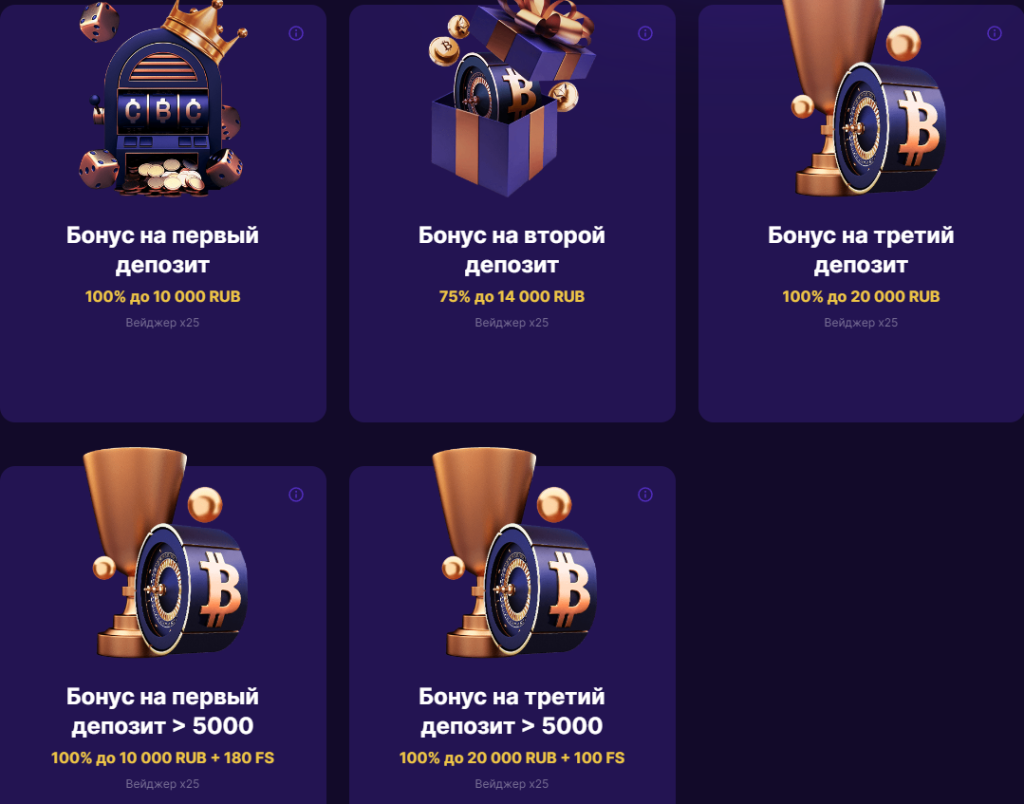1024x804 pixels.
Task: Click trophy image on third deposit > 5000 card
Action: pos(515,552)
